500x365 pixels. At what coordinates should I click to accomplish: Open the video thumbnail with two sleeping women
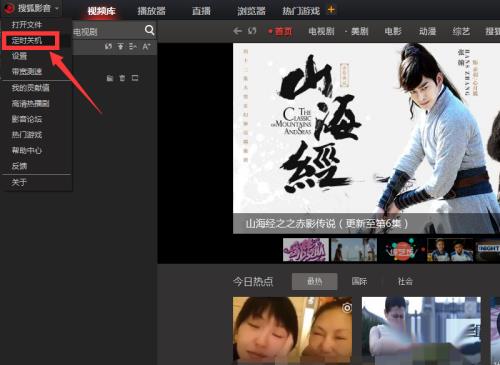coord(292,331)
